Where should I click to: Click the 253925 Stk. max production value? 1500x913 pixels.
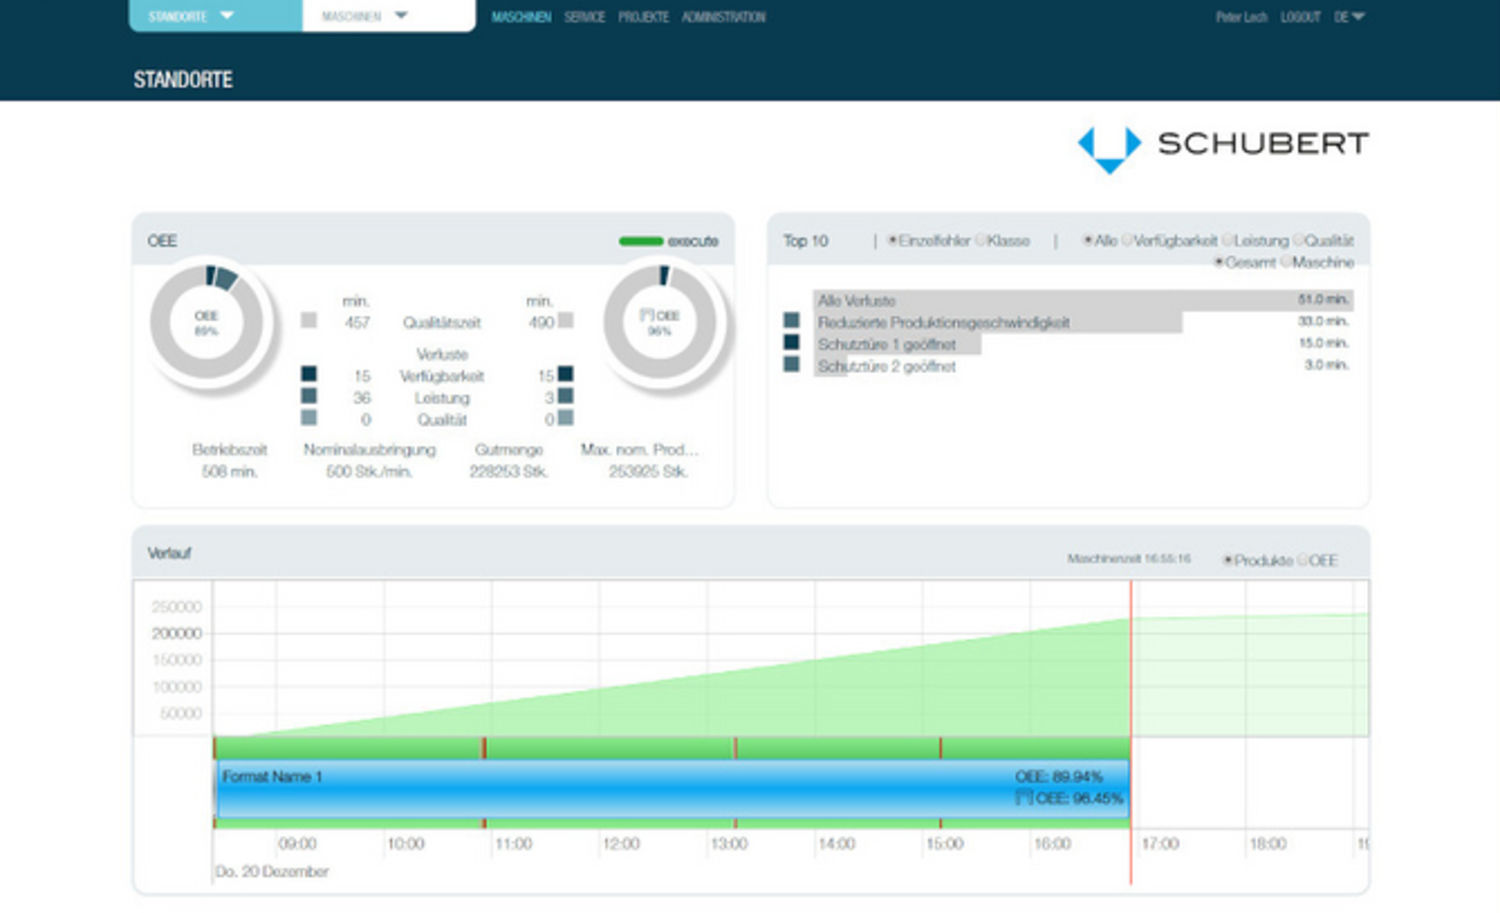click(648, 471)
